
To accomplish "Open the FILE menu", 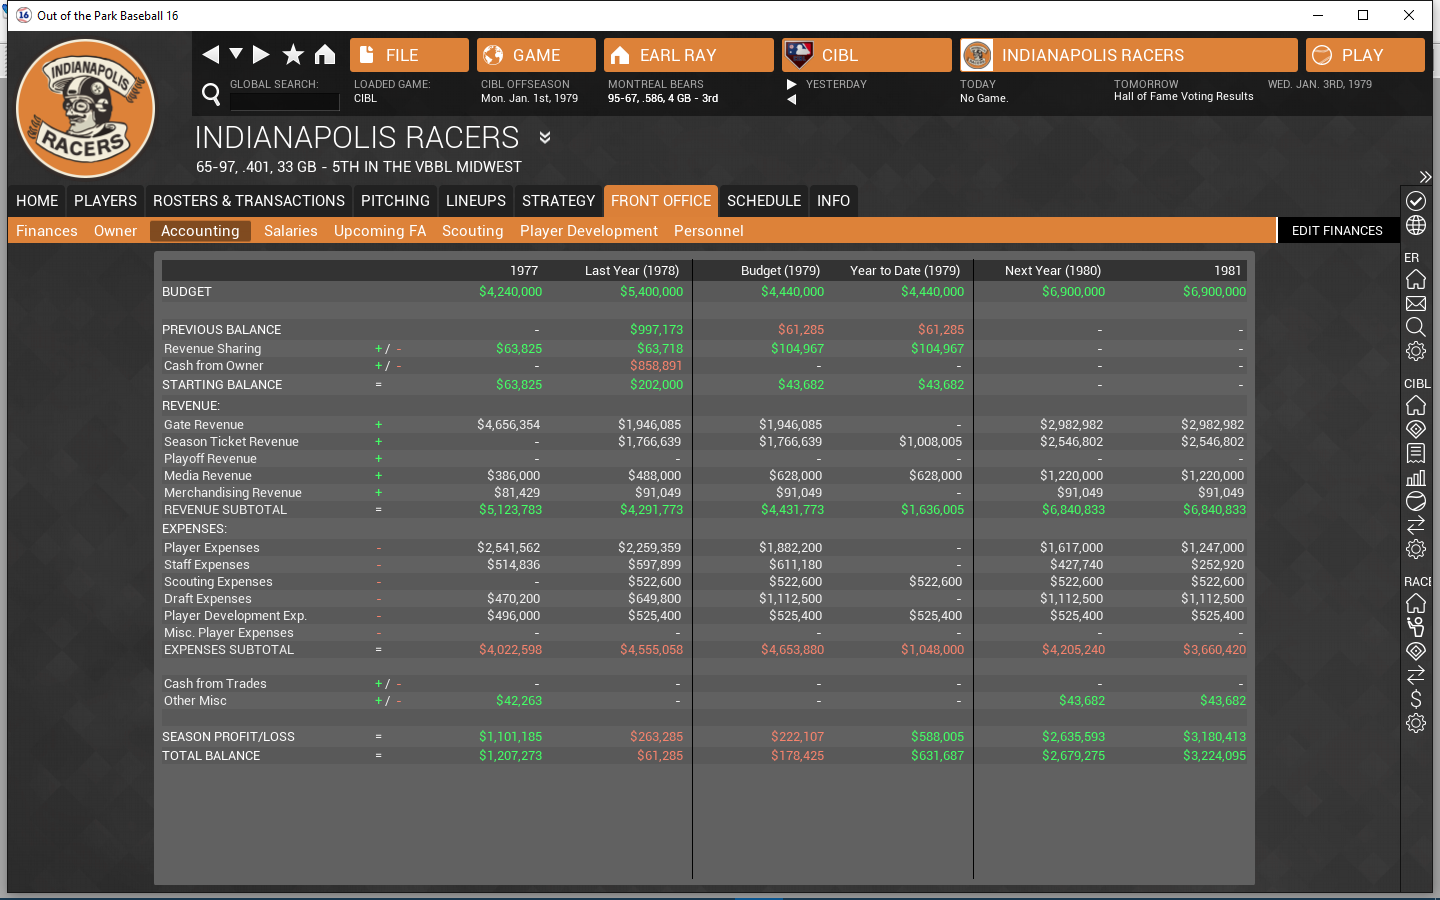I will coord(409,55).
